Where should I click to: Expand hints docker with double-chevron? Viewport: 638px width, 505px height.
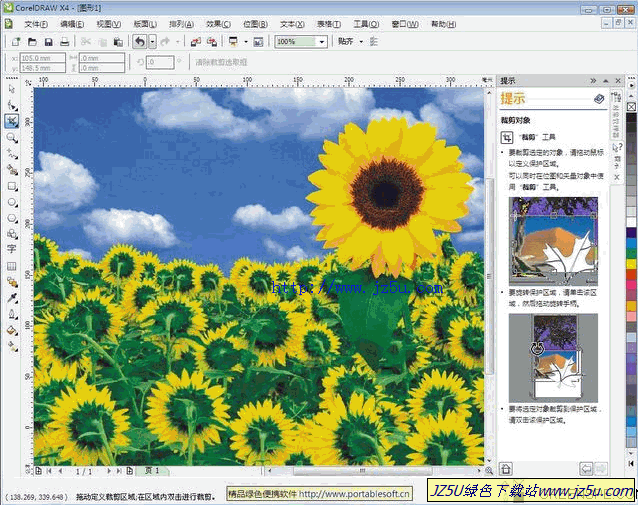click(x=593, y=81)
